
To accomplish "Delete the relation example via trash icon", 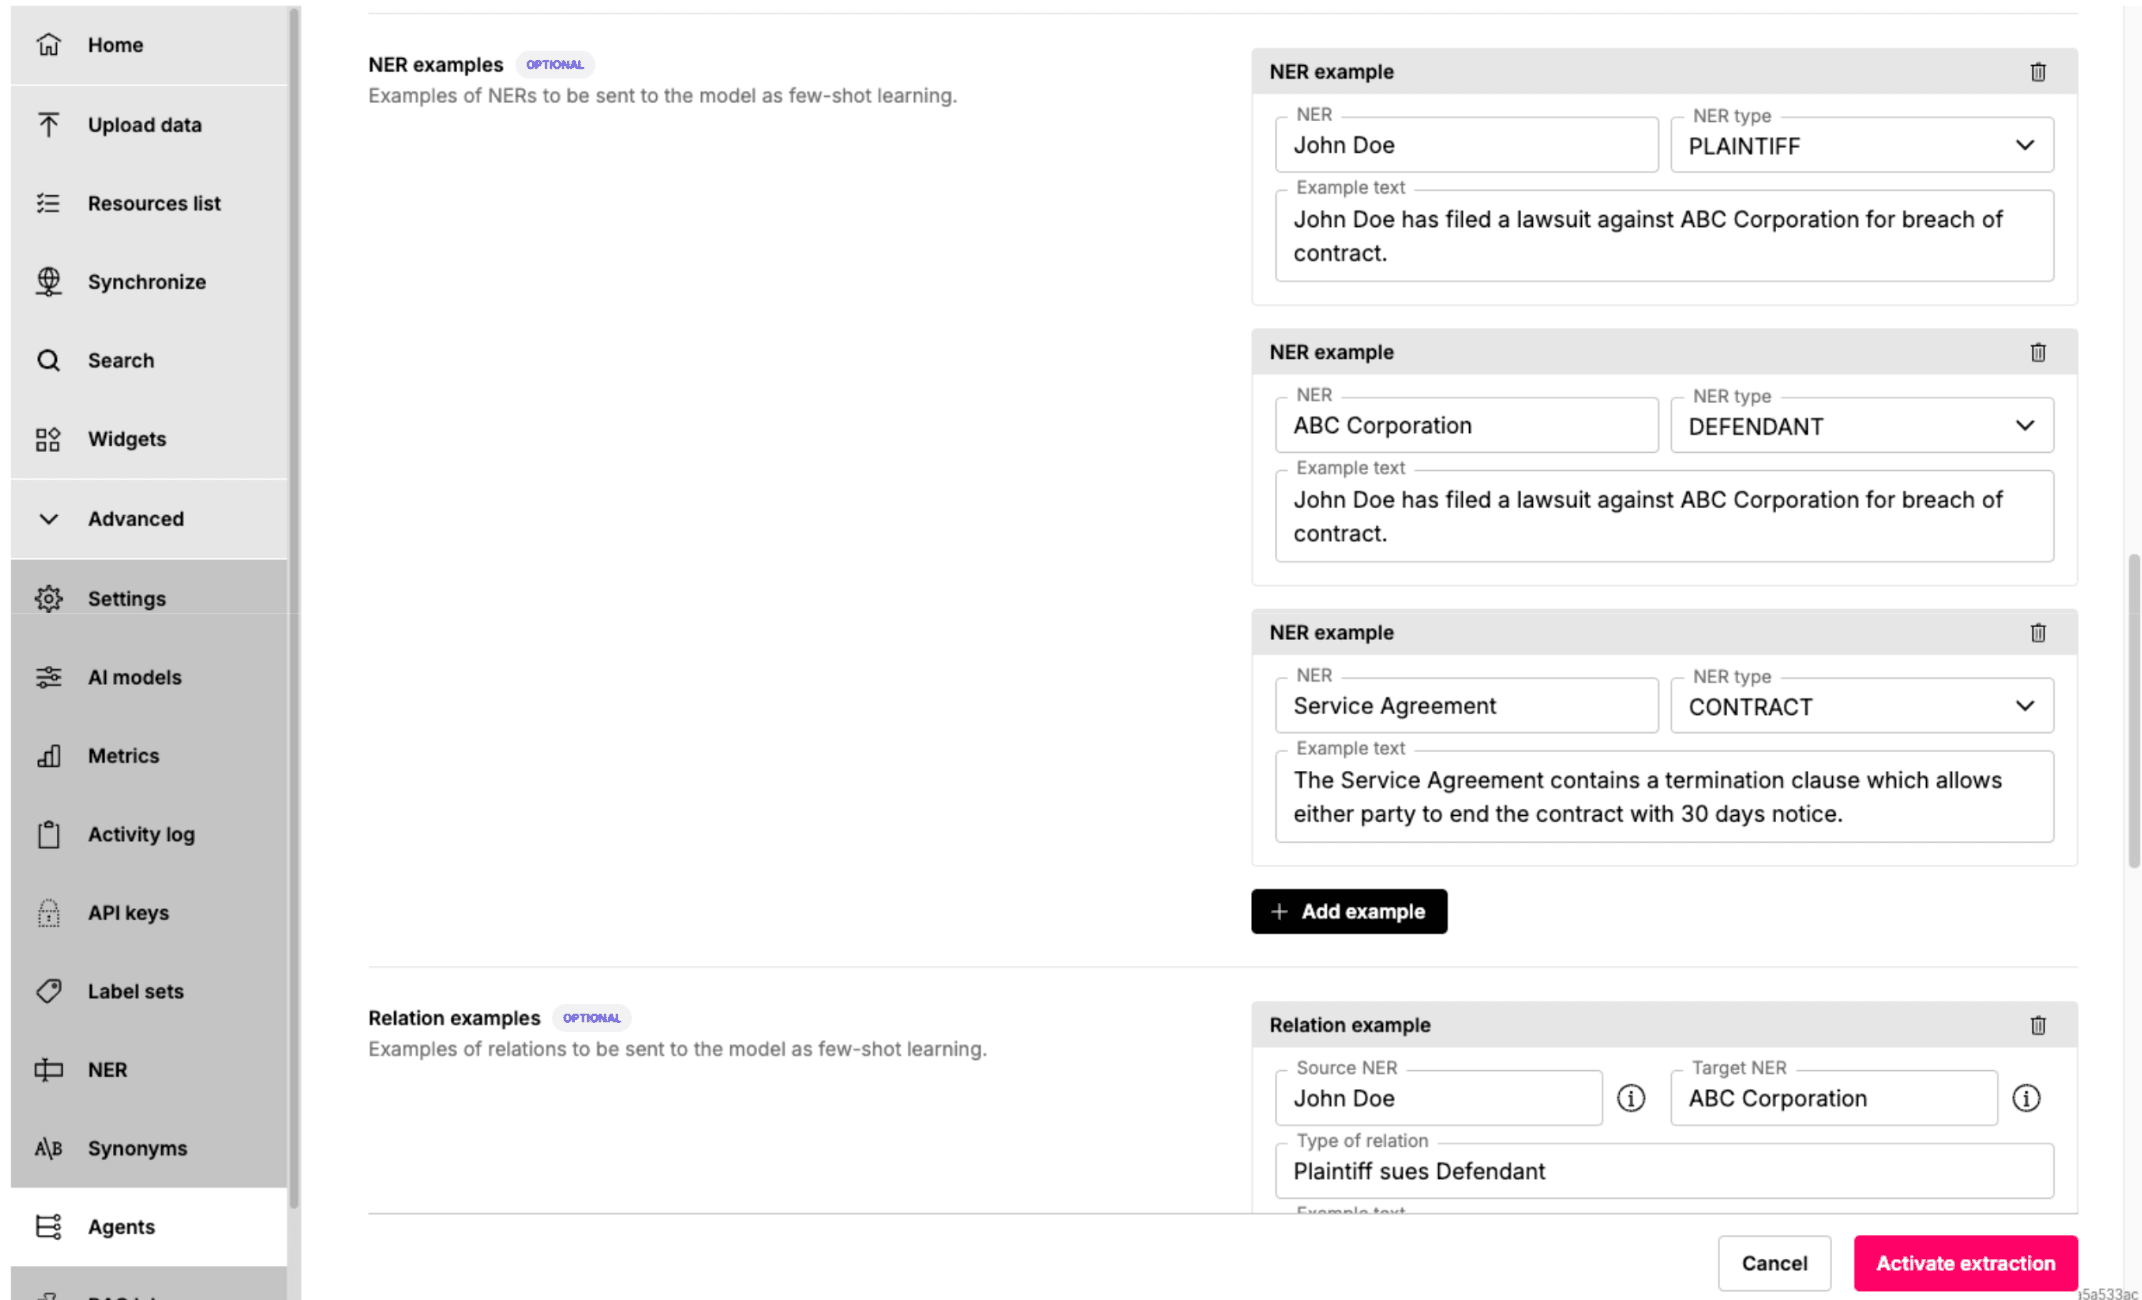I will coord(2037,1025).
